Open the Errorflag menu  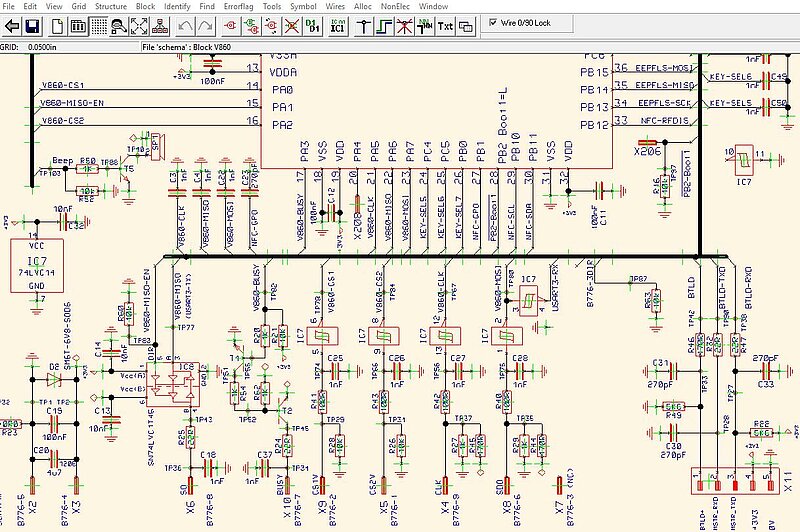pos(237,6)
